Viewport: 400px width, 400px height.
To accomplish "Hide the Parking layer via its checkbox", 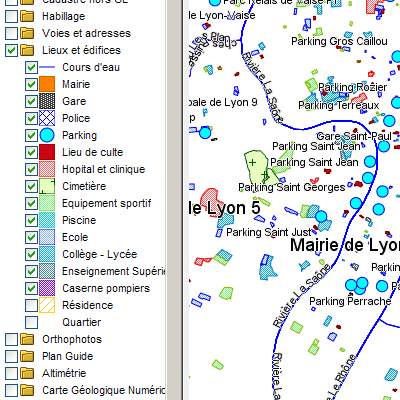I will coord(32,135).
